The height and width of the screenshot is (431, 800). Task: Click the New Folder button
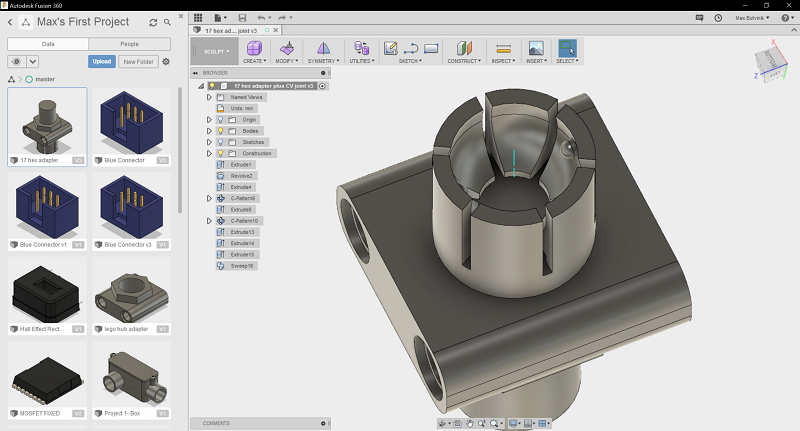[137, 62]
